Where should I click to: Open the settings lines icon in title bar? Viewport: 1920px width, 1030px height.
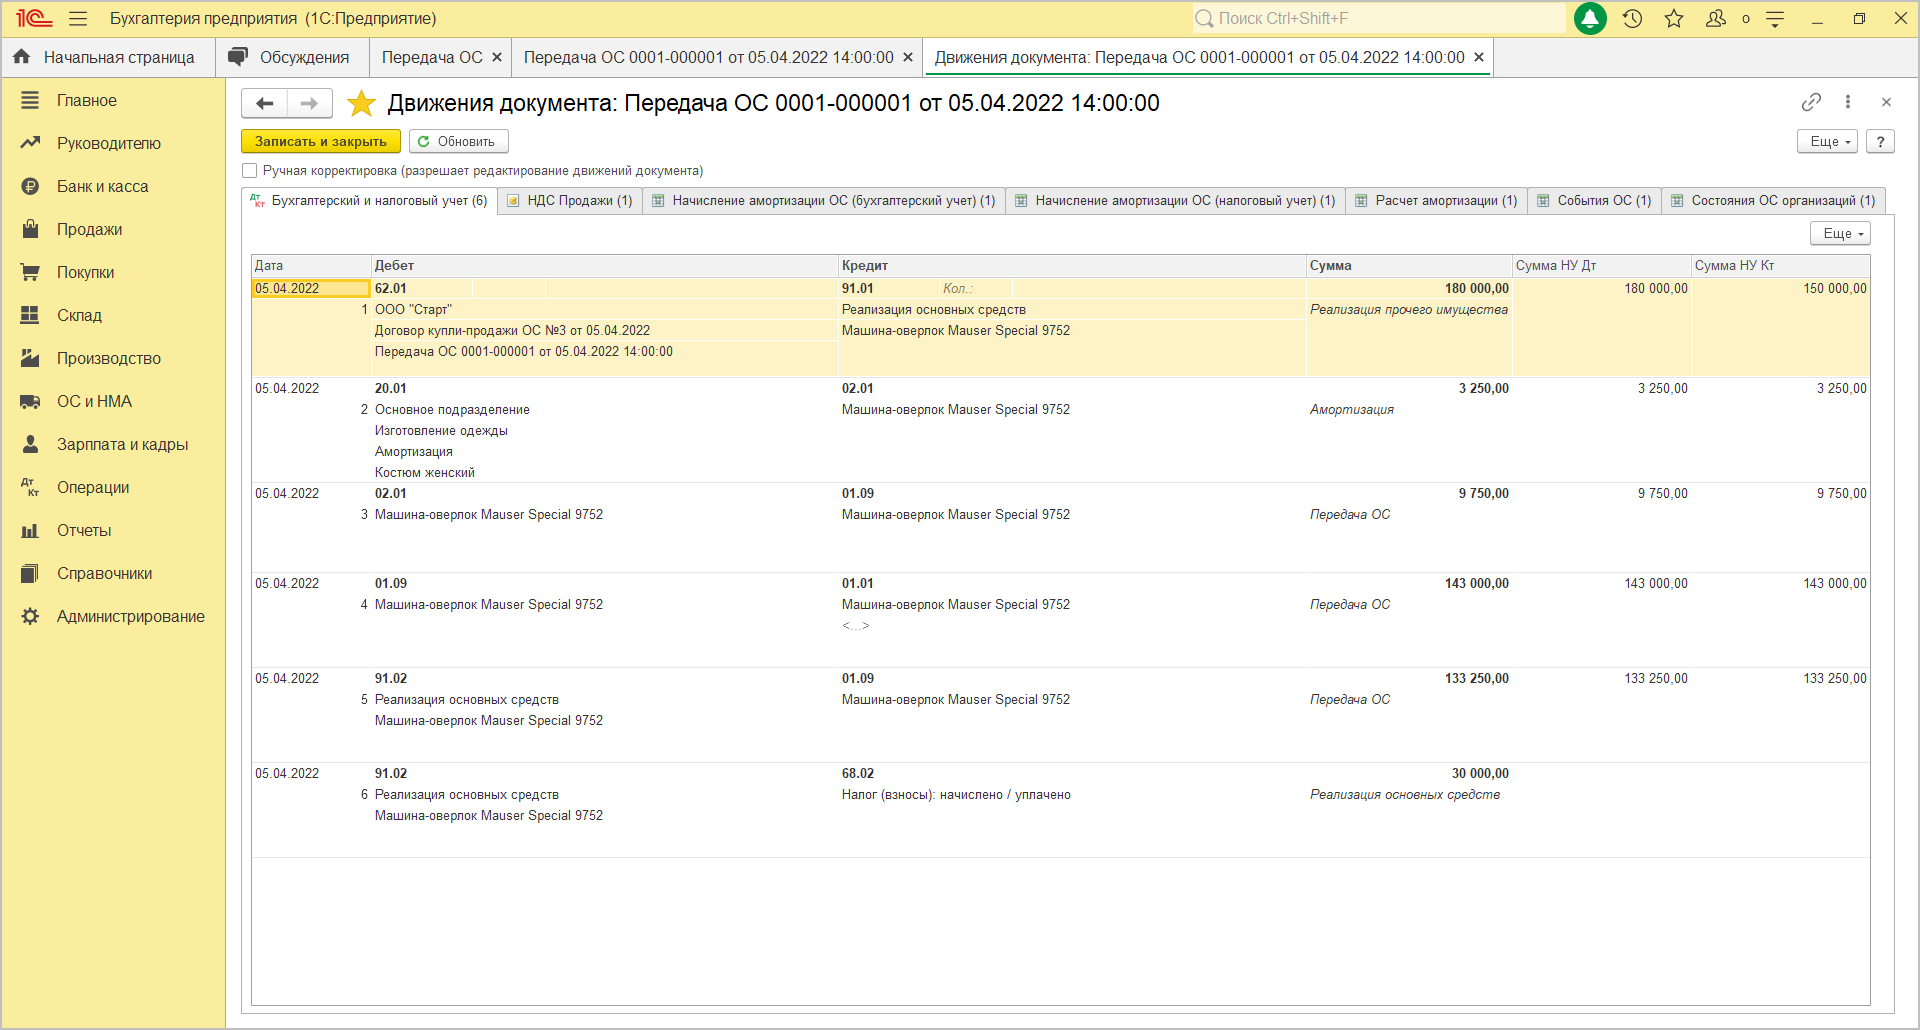pos(1775,18)
